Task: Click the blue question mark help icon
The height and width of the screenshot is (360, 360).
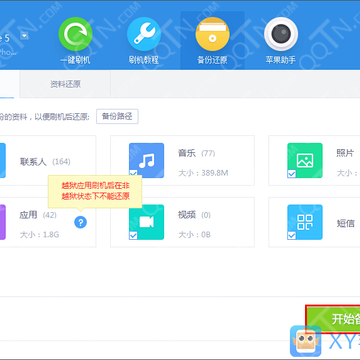Action: [80, 222]
